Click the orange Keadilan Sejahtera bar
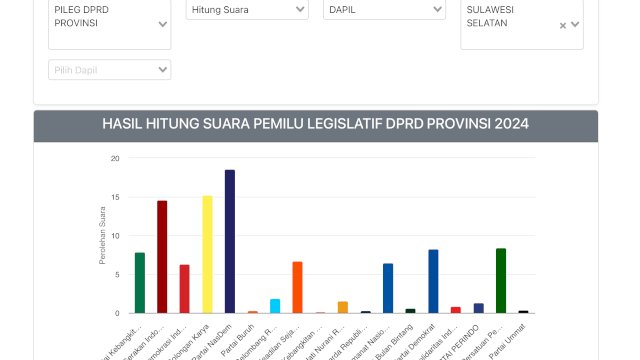Image resolution: width=640 pixels, height=360 pixels. point(298,287)
